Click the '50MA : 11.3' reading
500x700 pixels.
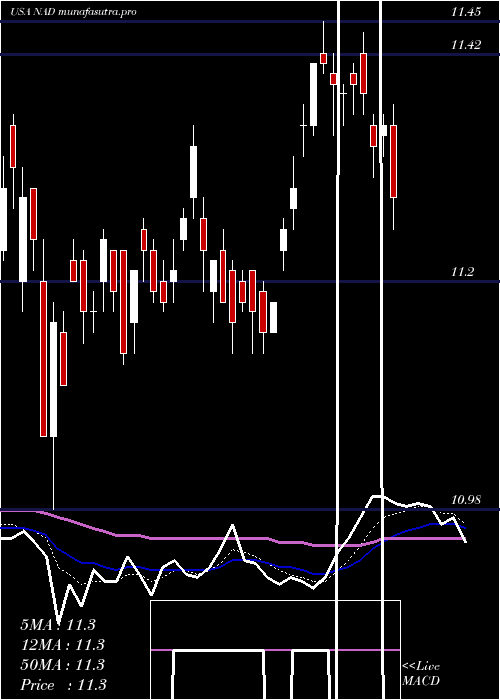pos(62,665)
